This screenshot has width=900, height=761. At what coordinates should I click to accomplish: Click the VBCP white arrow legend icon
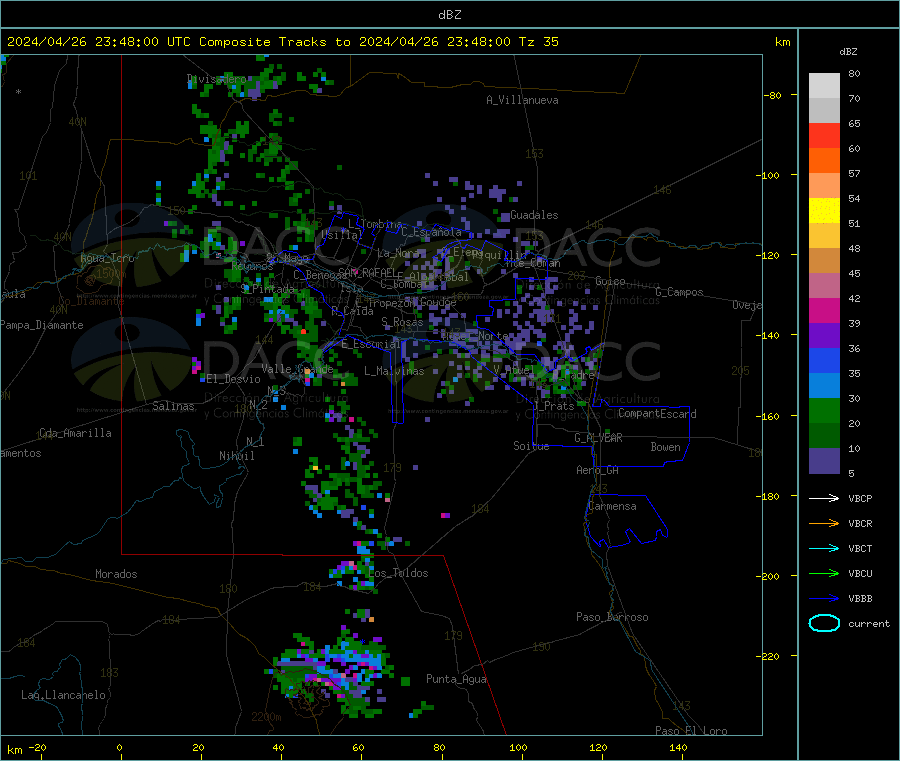tap(824, 498)
